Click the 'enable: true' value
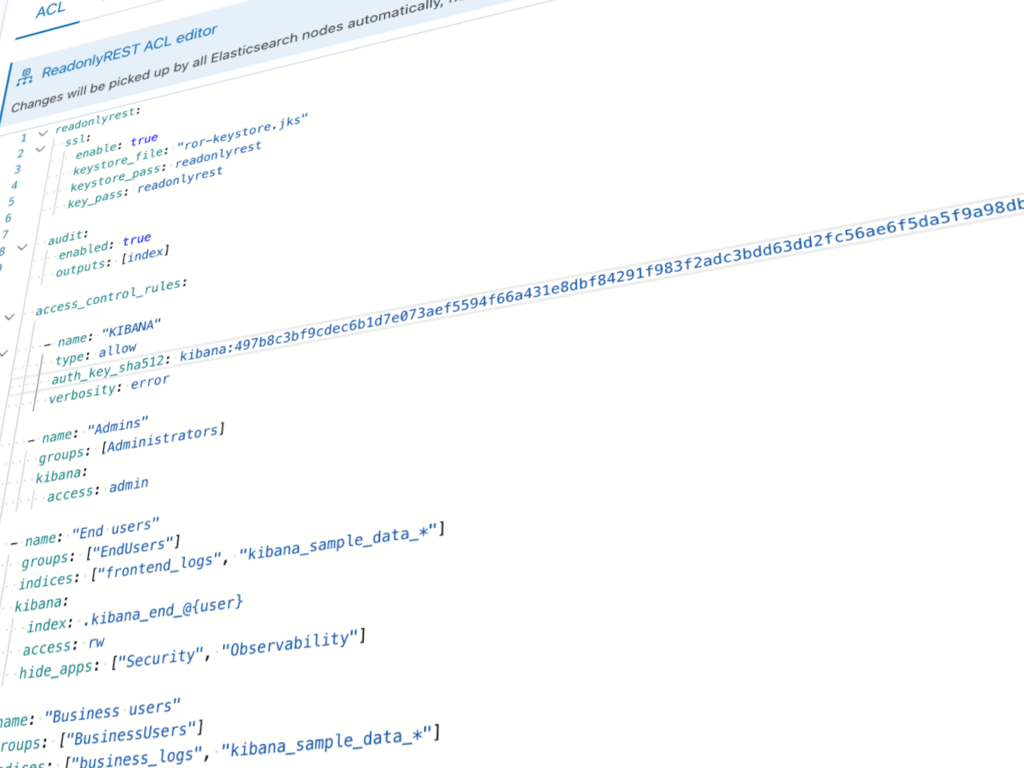This screenshot has height=768, width=1024. coord(144,140)
